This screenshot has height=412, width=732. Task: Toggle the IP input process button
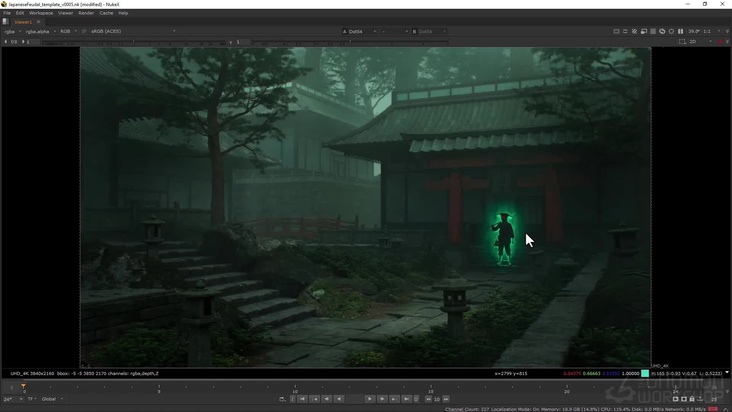tap(84, 31)
